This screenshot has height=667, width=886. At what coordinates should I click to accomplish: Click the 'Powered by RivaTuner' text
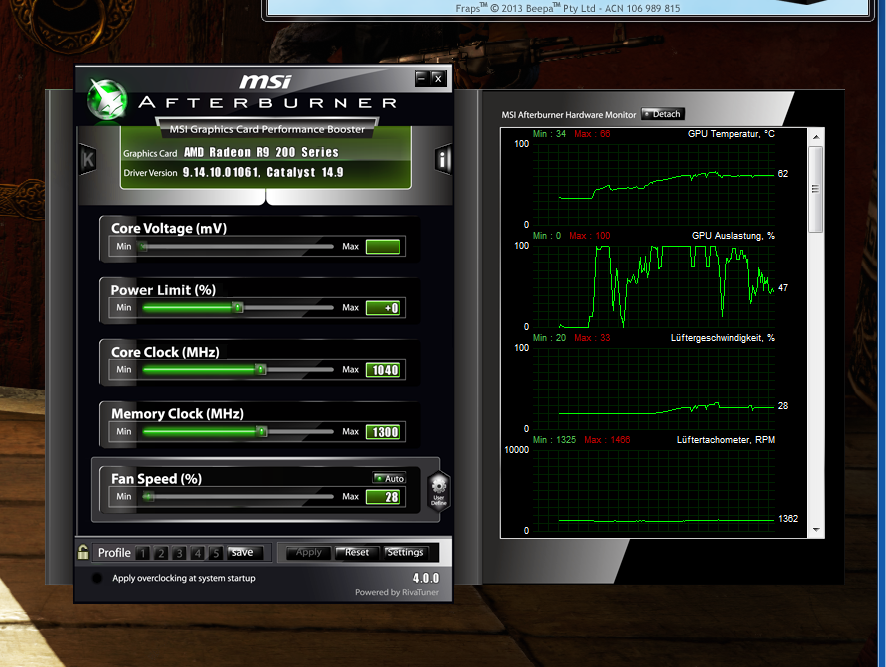(x=397, y=592)
